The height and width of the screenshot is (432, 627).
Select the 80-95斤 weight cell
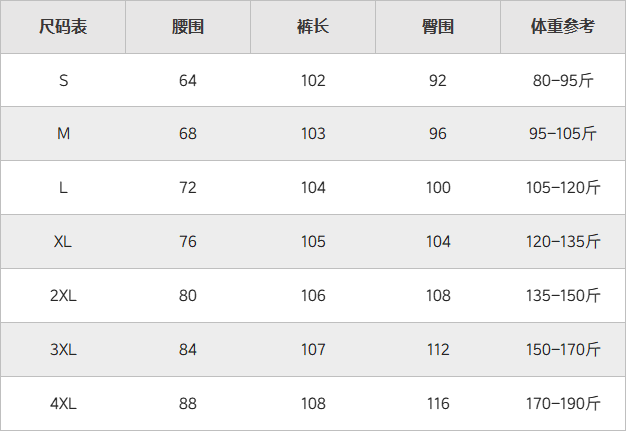[563, 80]
